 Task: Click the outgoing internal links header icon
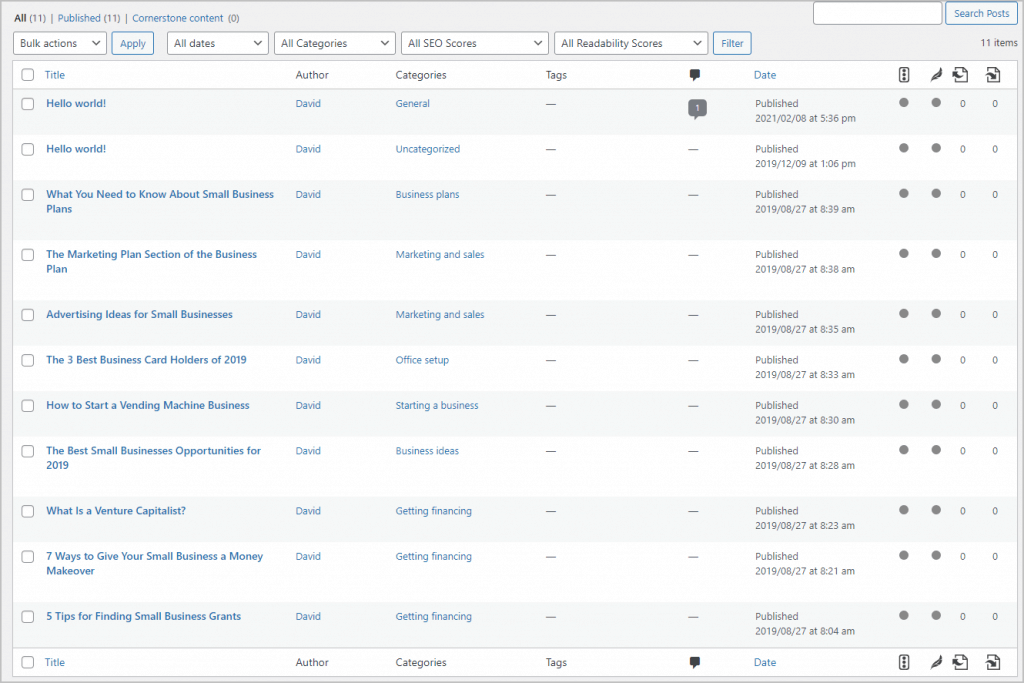click(961, 75)
